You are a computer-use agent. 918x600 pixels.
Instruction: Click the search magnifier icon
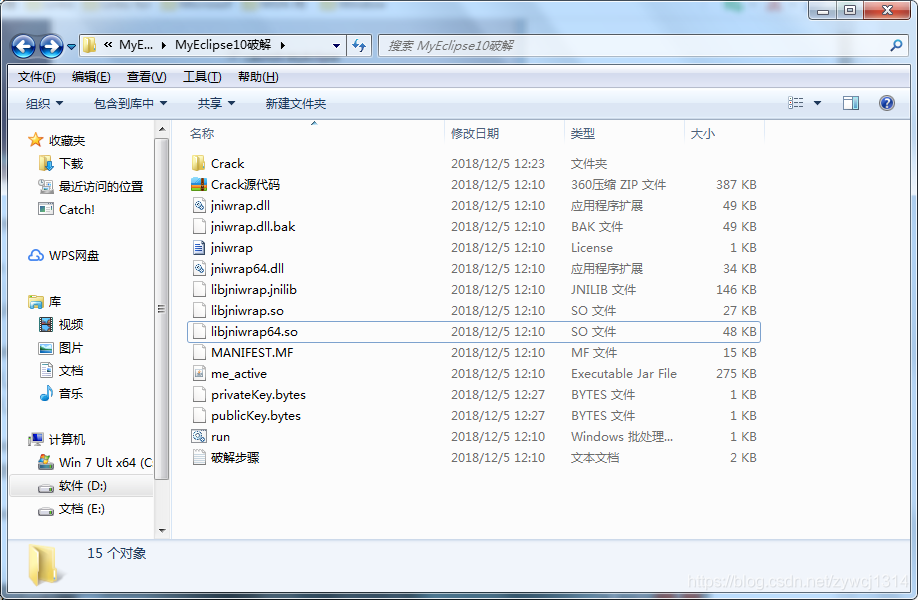click(x=896, y=45)
